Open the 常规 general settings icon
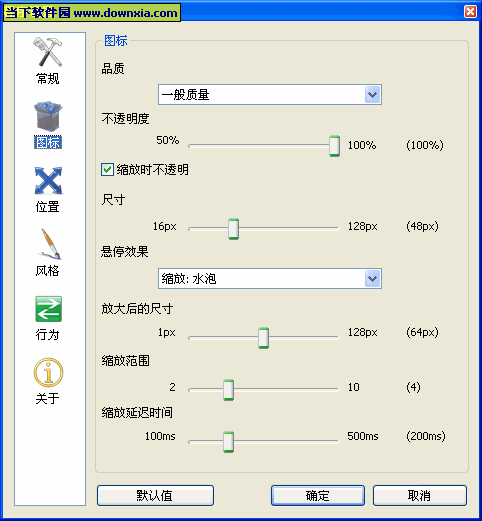Image resolution: width=482 pixels, height=521 pixels. click(48, 52)
